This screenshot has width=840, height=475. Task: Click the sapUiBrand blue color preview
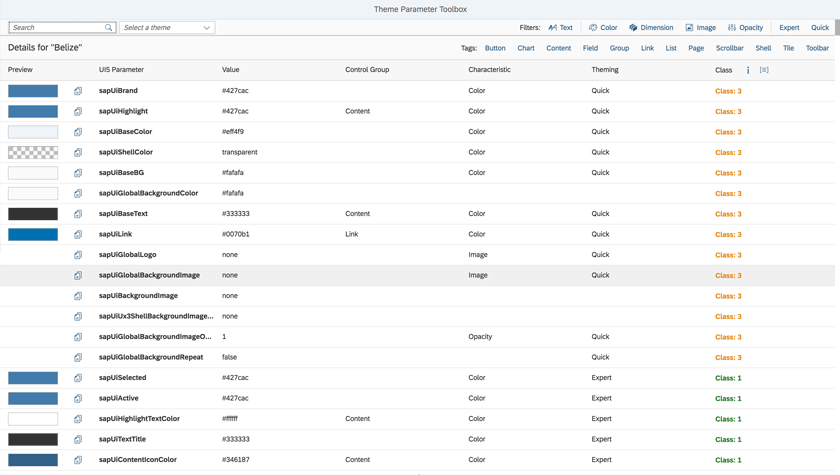click(33, 91)
